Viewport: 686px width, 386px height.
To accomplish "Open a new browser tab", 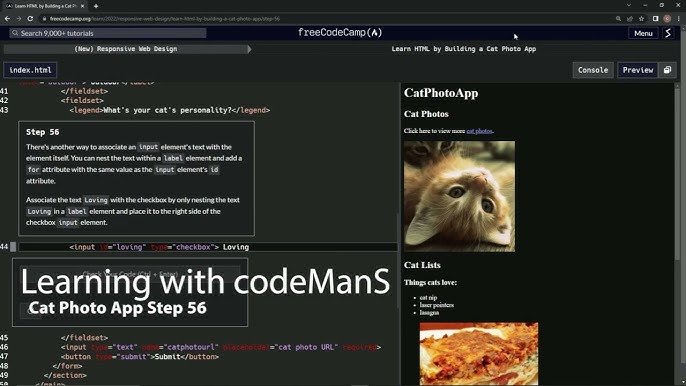I will pyautogui.click(x=96, y=6).
